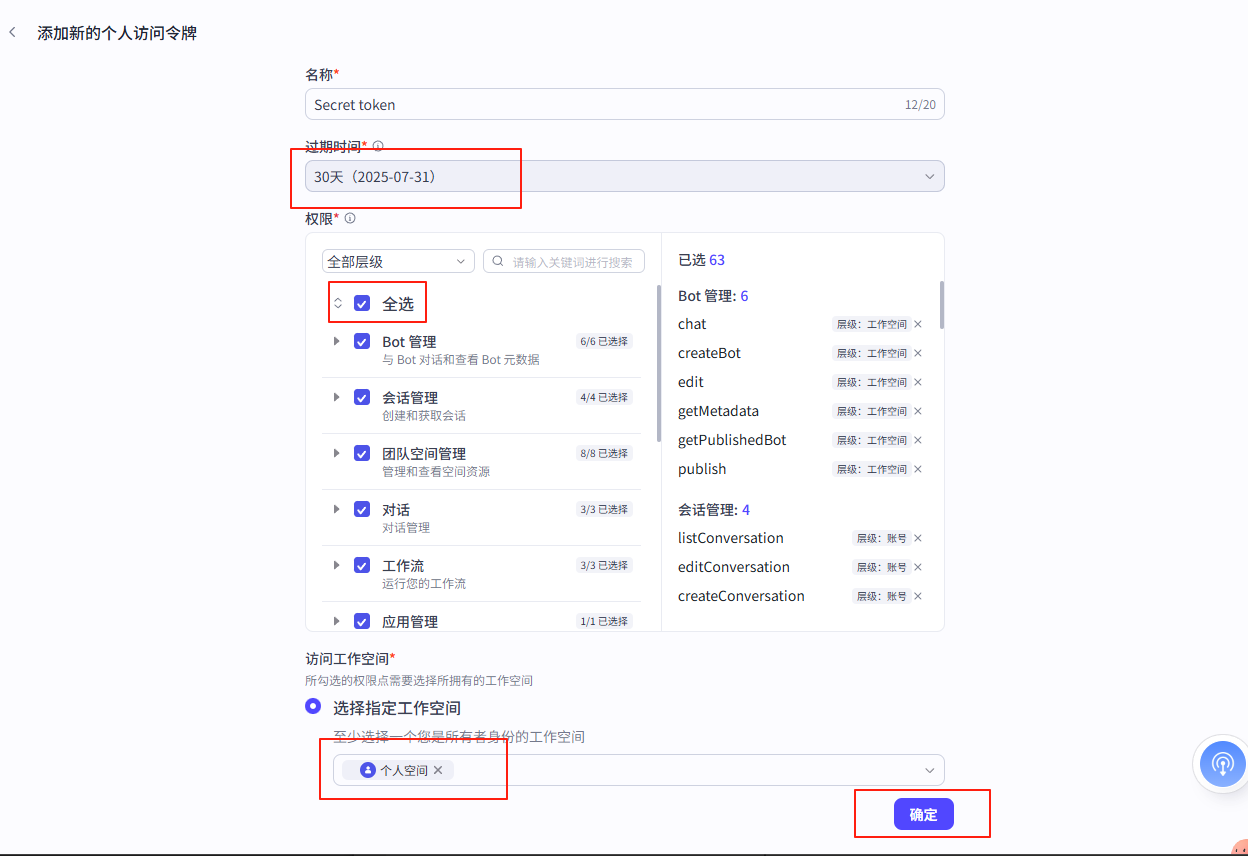The height and width of the screenshot is (856, 1248).
Task: Open the 全部层级 dropdown
Action: [398, 261]
